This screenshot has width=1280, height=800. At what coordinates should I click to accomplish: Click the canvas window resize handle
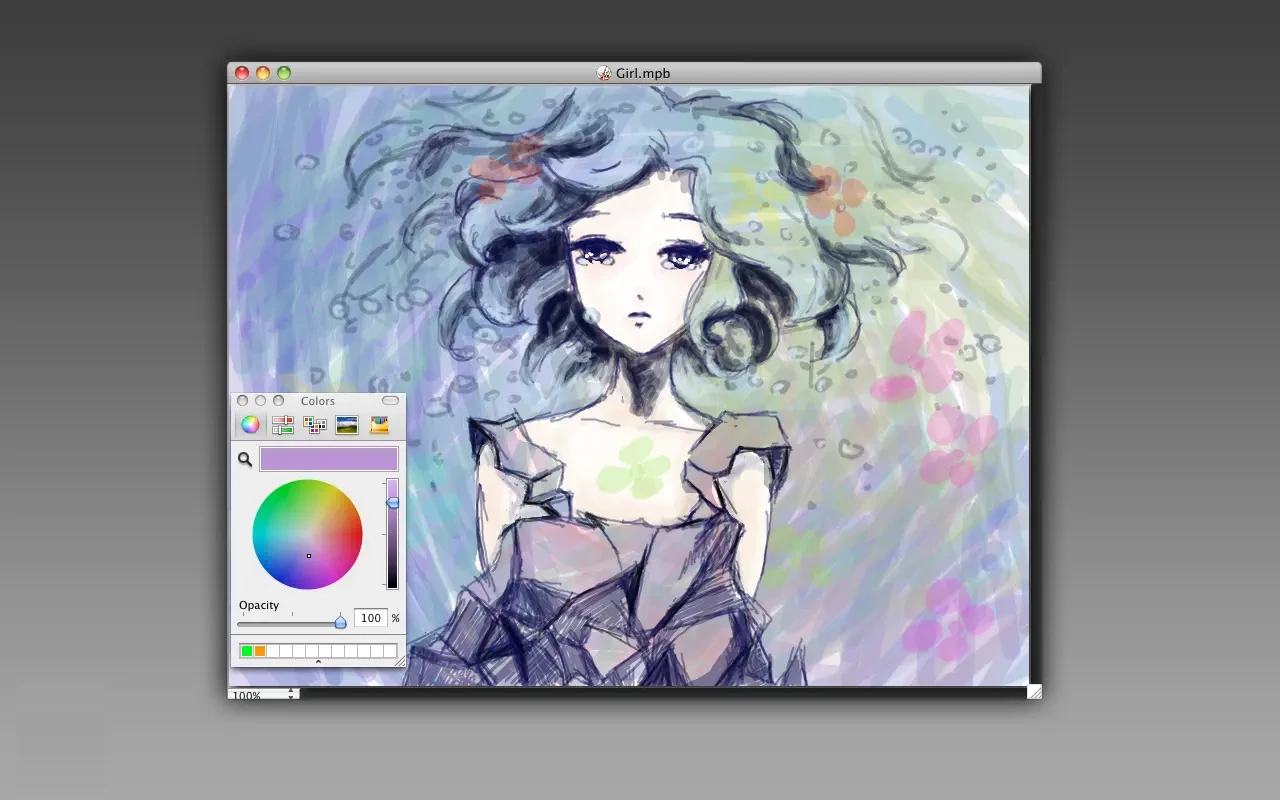point(1034,691)
